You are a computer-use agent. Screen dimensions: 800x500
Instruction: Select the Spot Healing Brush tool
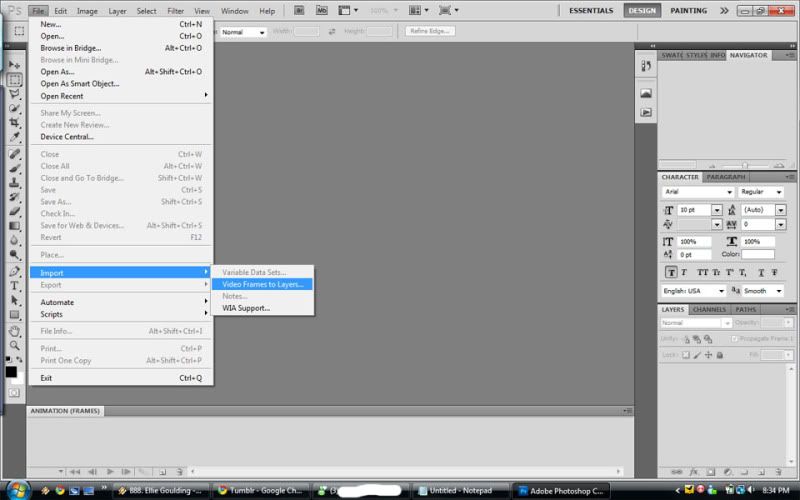(x=14, y=154)
